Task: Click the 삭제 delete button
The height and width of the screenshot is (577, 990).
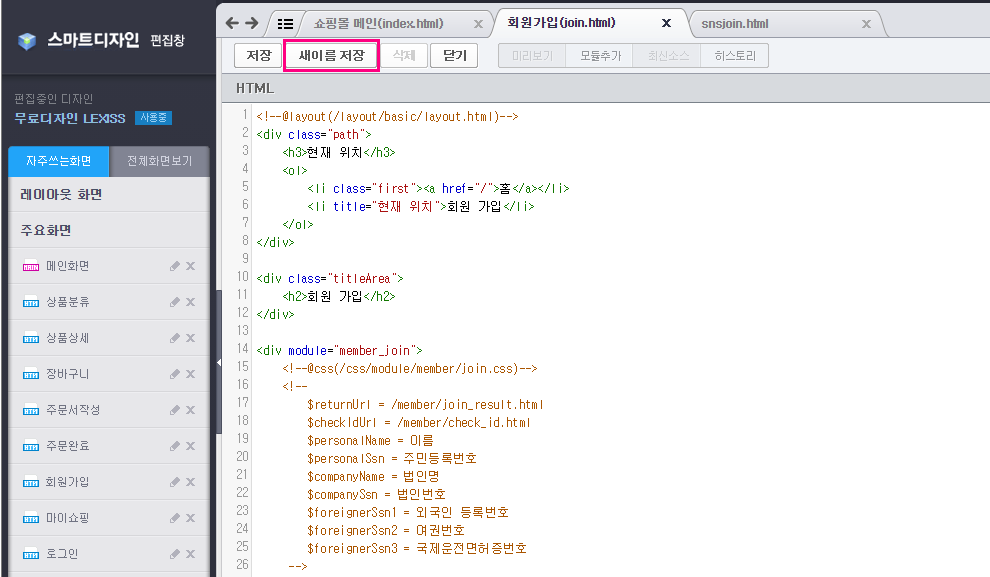Action: click(404, 56)
